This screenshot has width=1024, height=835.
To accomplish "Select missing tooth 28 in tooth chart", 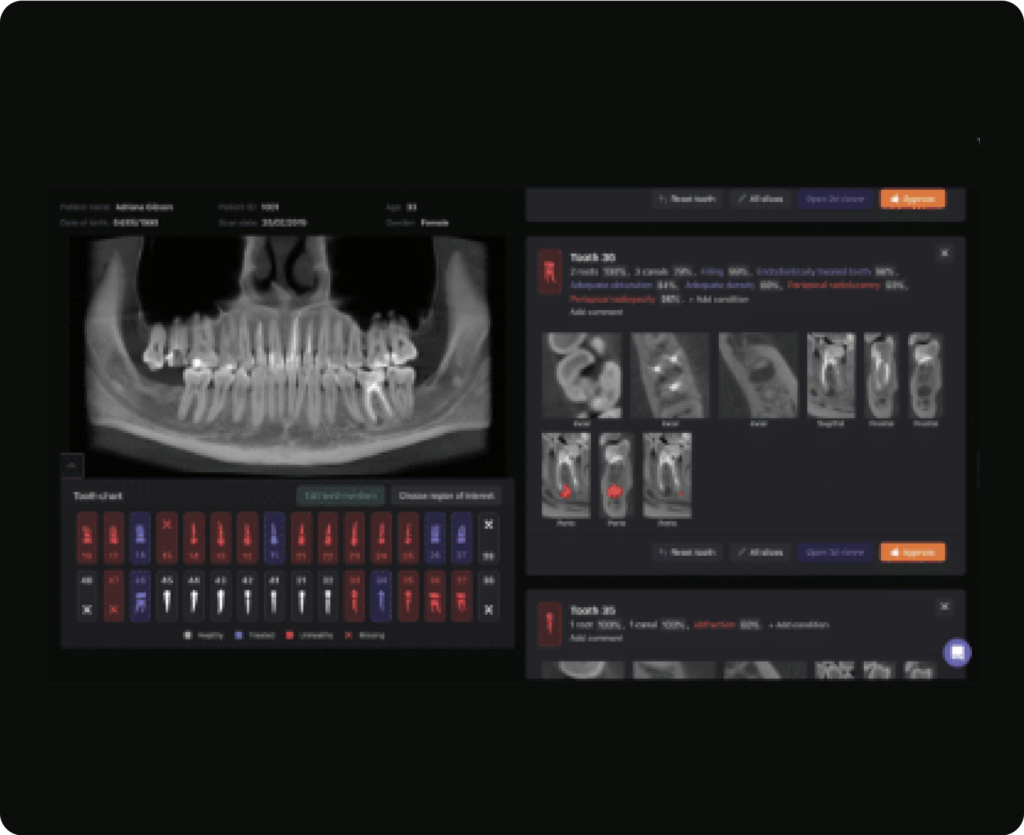I will click(488, 538).
